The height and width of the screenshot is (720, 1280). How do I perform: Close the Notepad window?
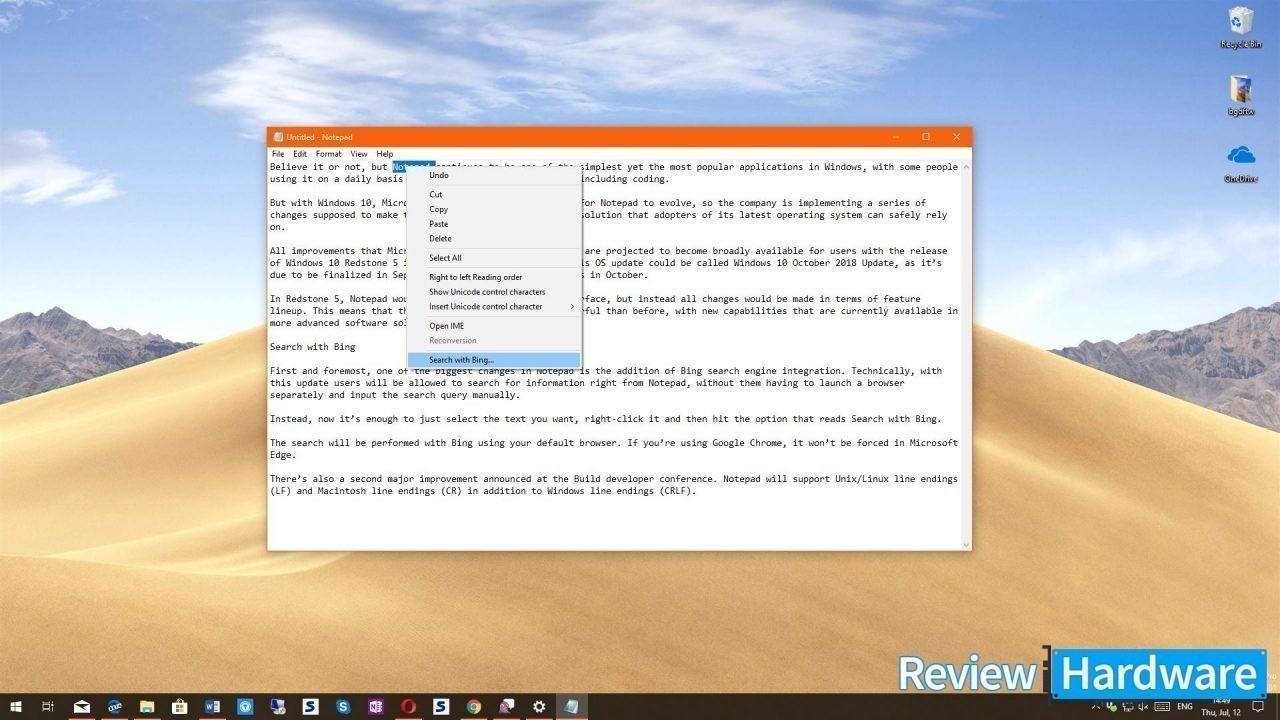(957, 137)
